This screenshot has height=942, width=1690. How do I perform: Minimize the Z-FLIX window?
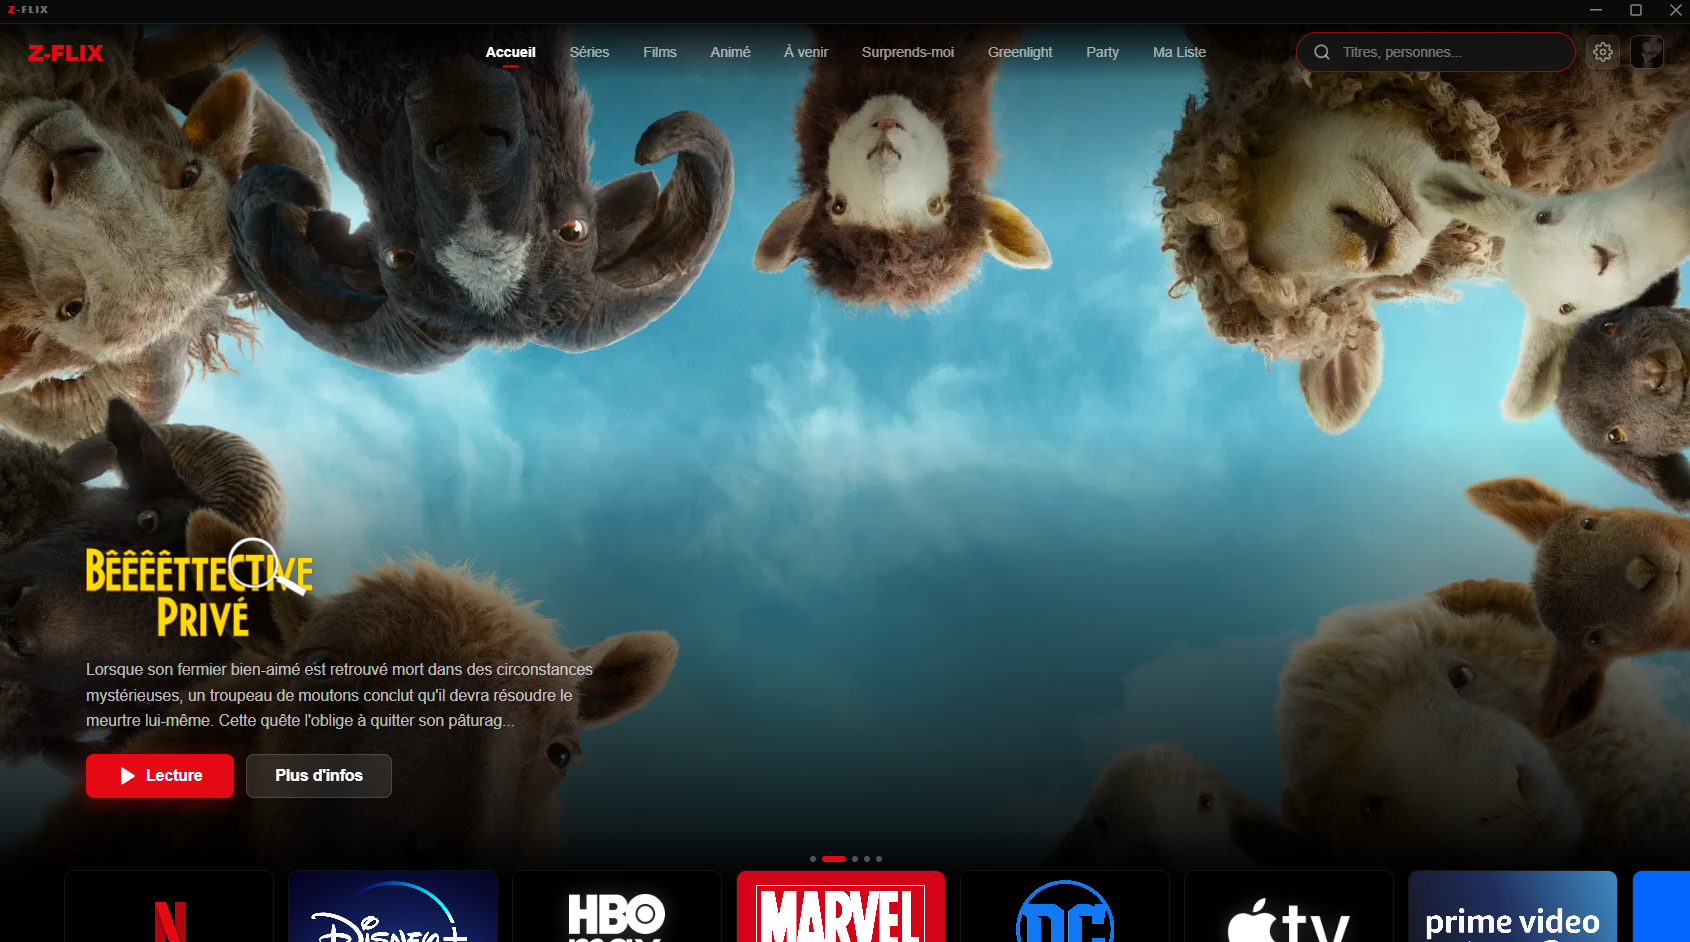[1596, 10]
